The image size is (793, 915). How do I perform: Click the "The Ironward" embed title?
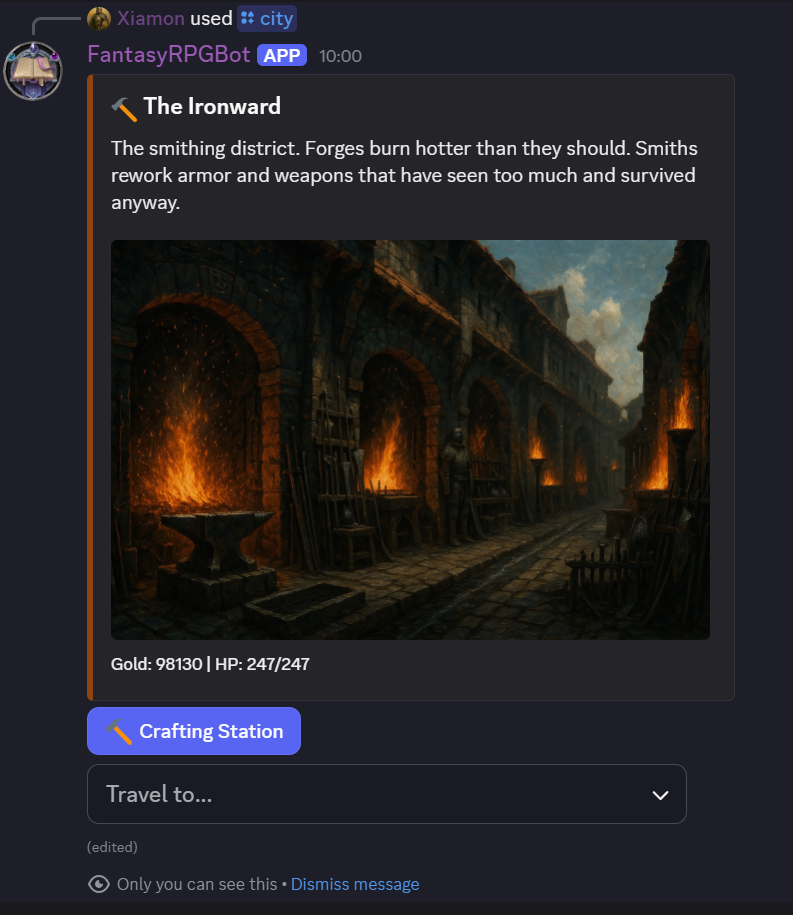[x=212, y=106]
